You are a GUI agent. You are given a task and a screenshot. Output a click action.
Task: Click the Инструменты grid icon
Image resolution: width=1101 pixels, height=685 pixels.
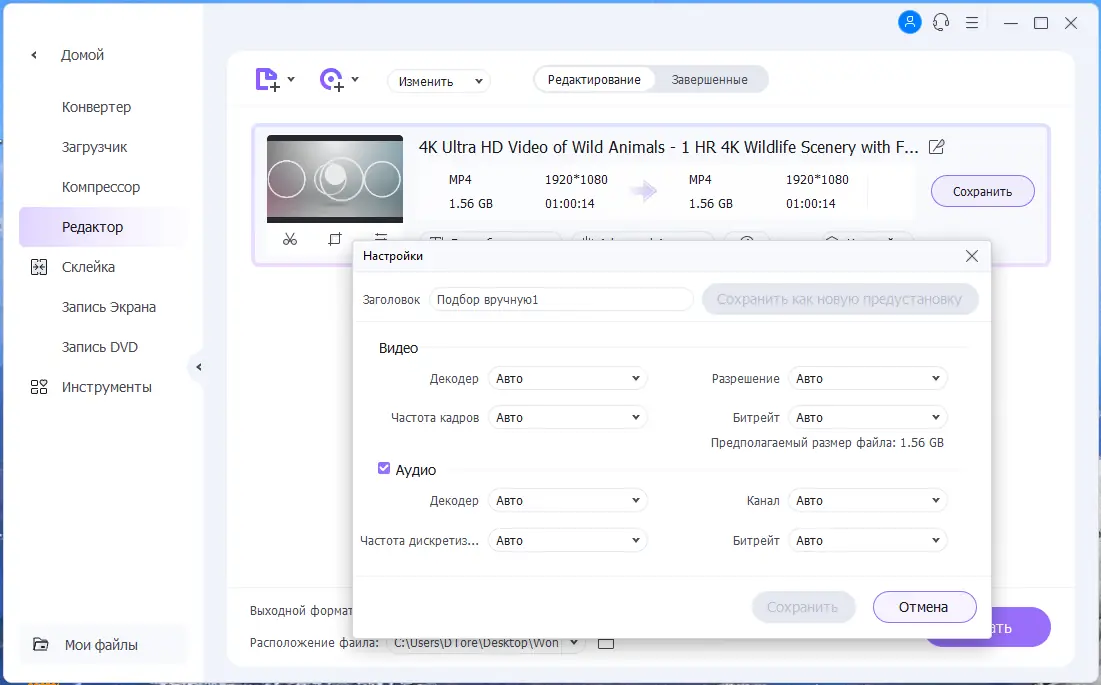pyautogui.click(x=39, y=387)
